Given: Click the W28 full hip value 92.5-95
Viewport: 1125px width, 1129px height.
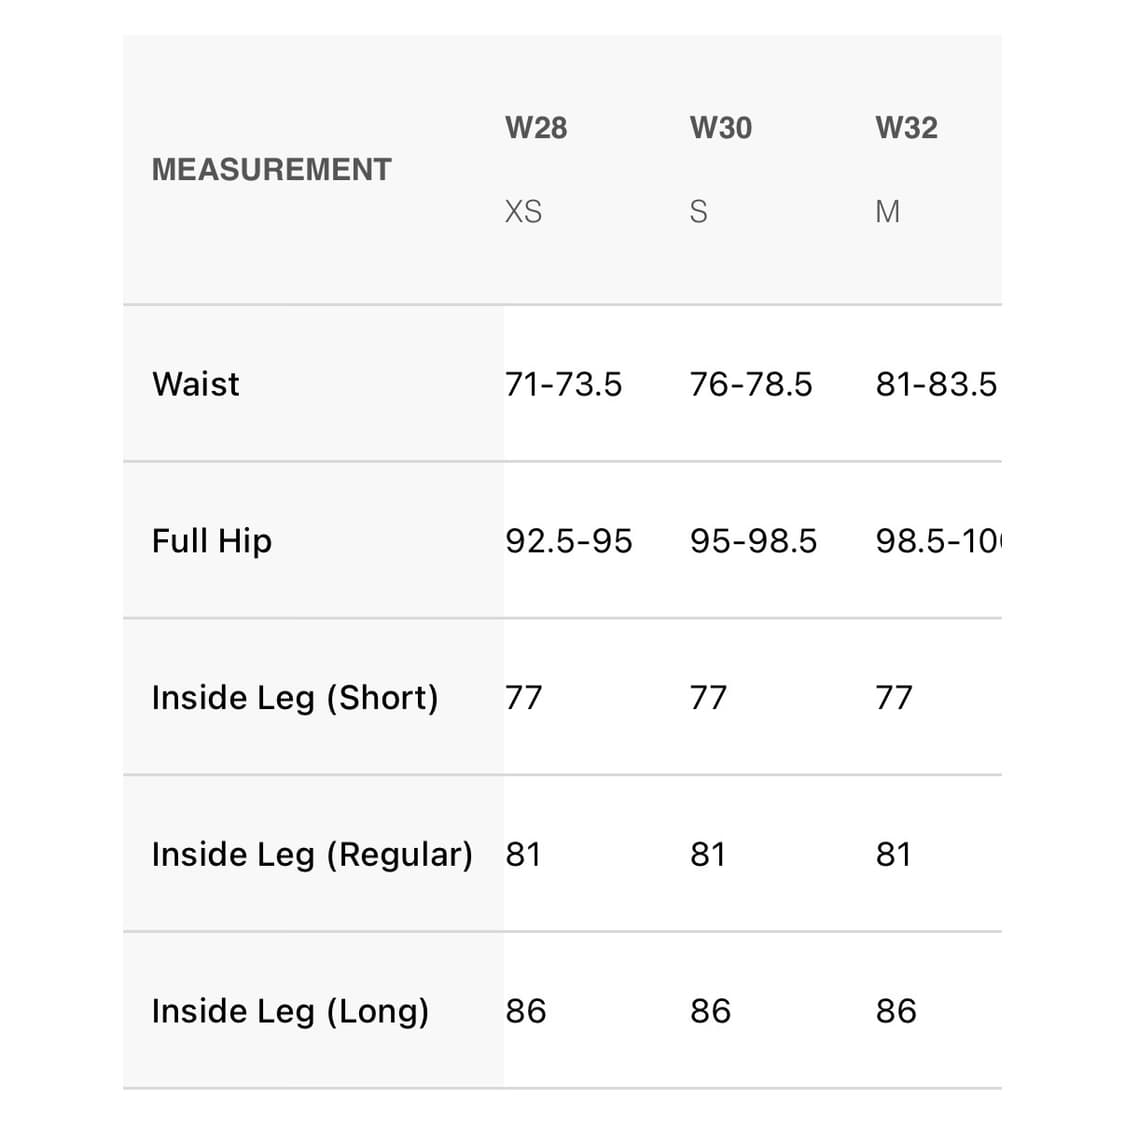Looking at the screenshot, I should (568, 541).
